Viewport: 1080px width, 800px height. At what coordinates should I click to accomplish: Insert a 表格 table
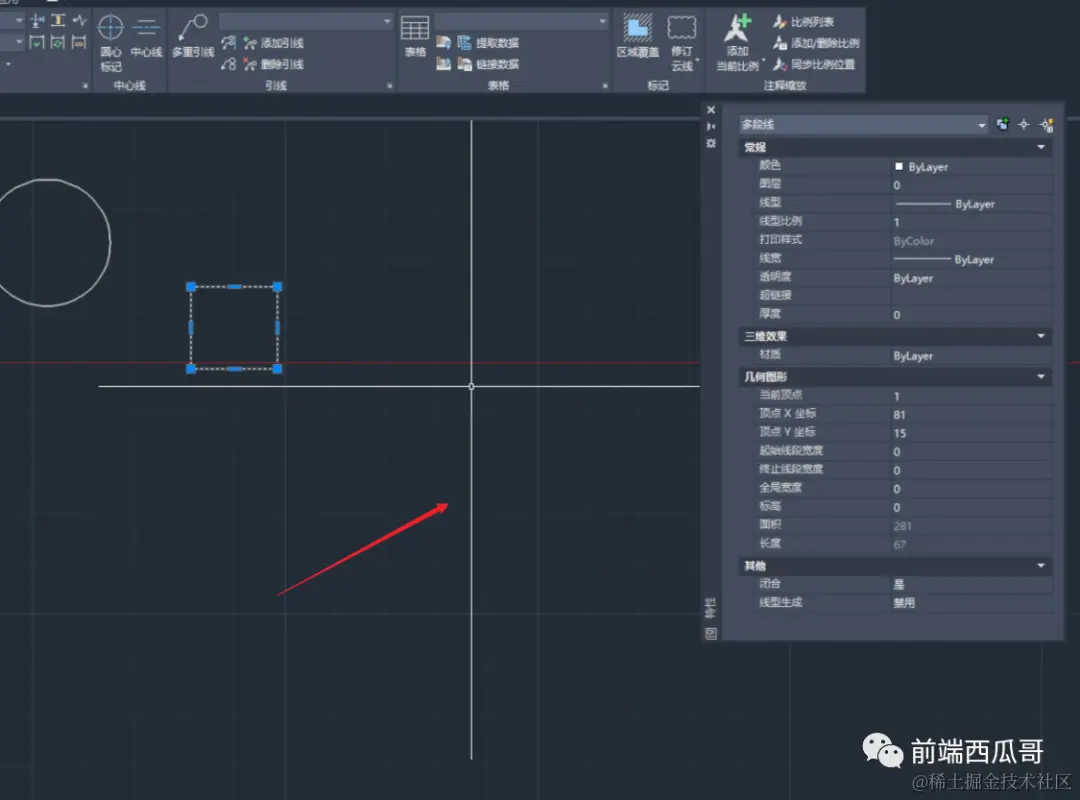click(415, 37)
